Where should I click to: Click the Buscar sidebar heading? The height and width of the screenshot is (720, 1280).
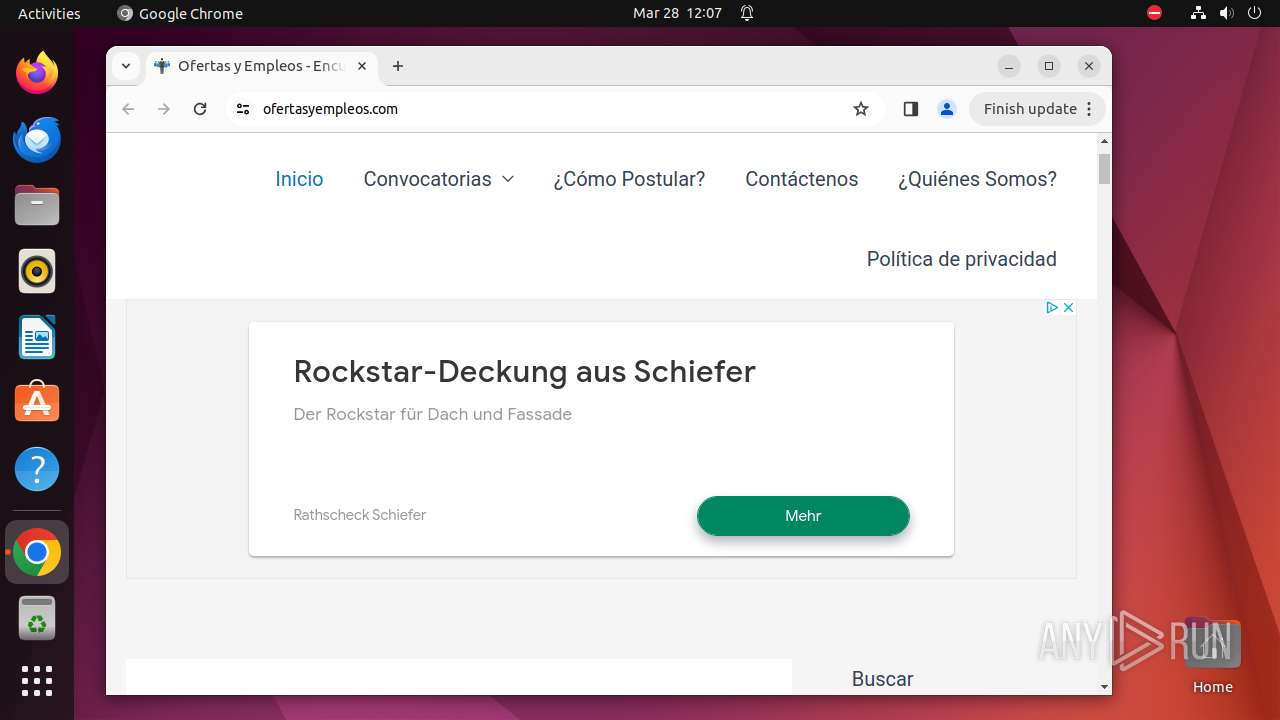coord(882,679)
